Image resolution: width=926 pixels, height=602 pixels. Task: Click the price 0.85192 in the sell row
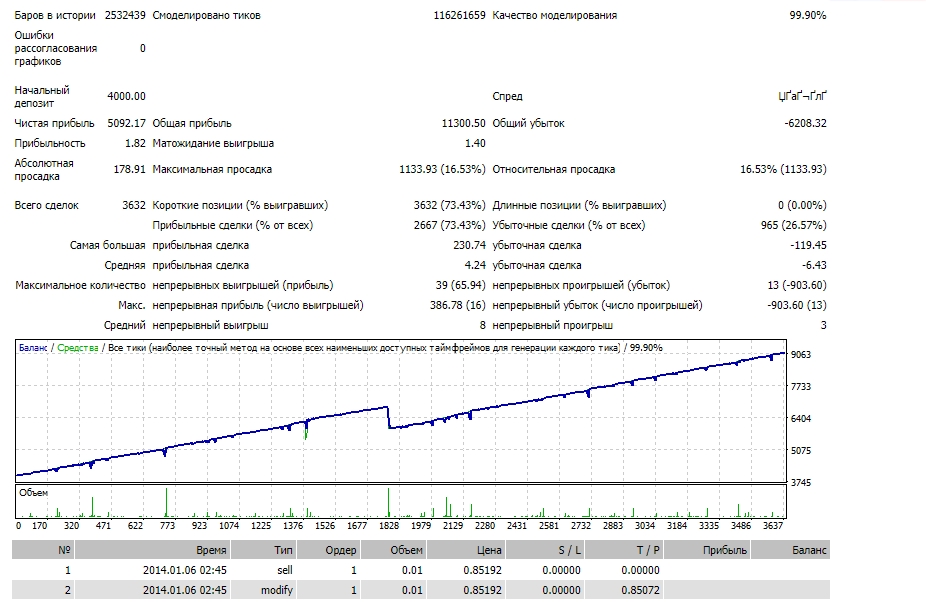pyautogui.click(x=482, y=571)
